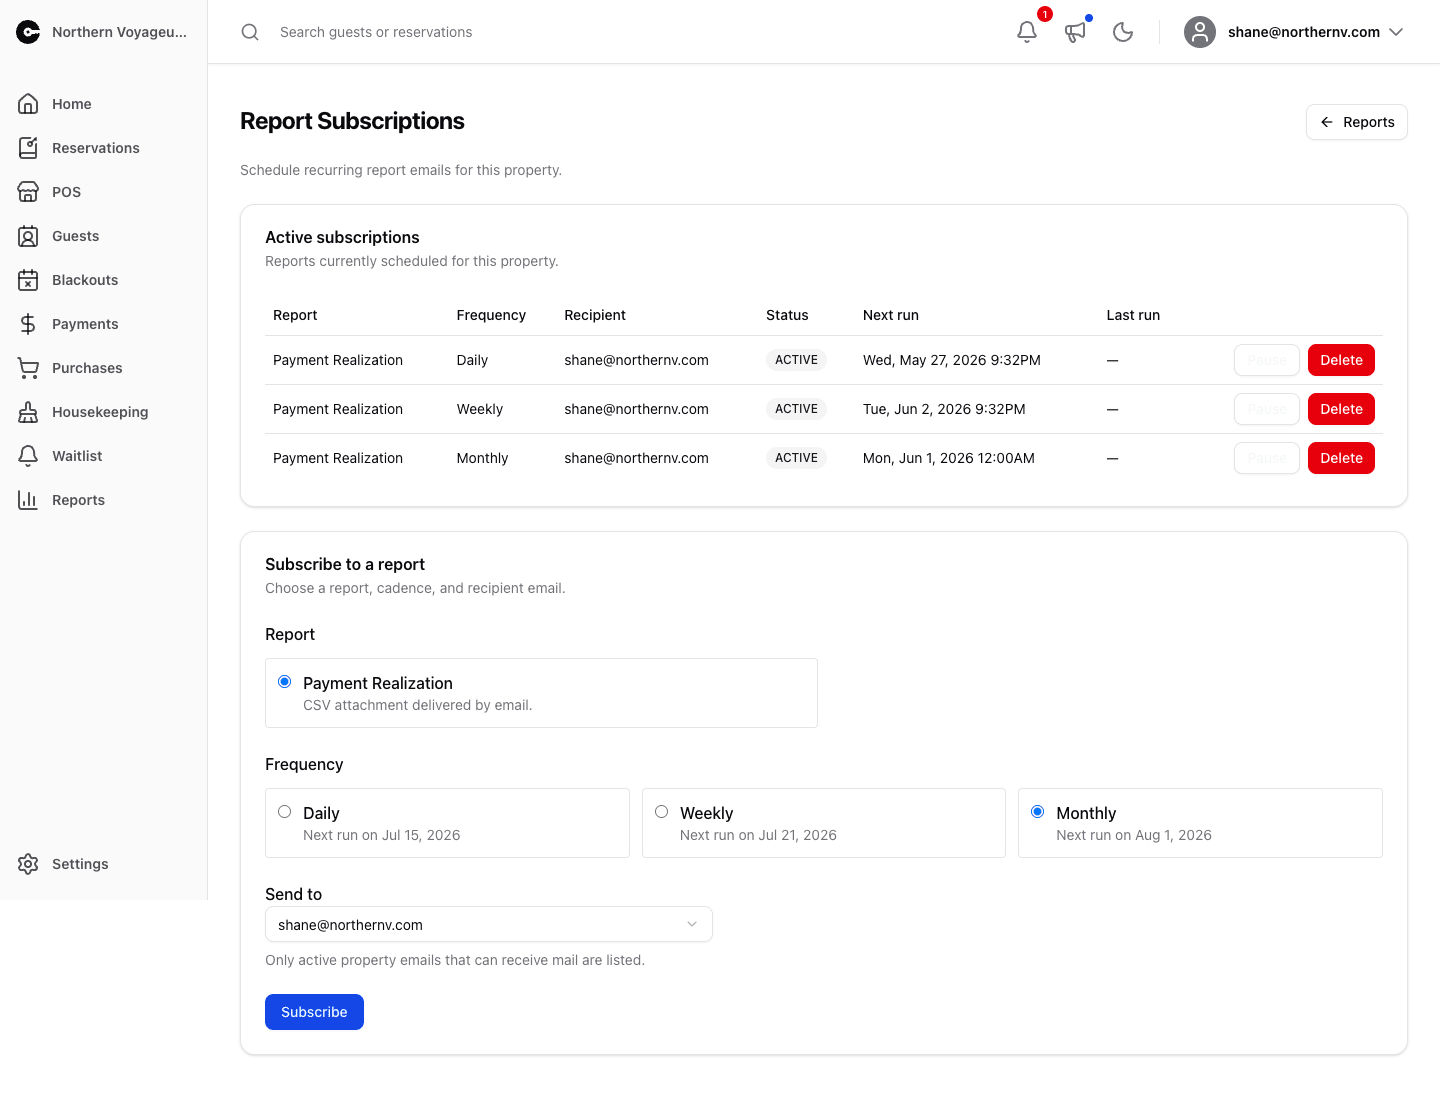
Task: Click 'Next run on Jul 21, 2026' text
Action: (758, 835)
